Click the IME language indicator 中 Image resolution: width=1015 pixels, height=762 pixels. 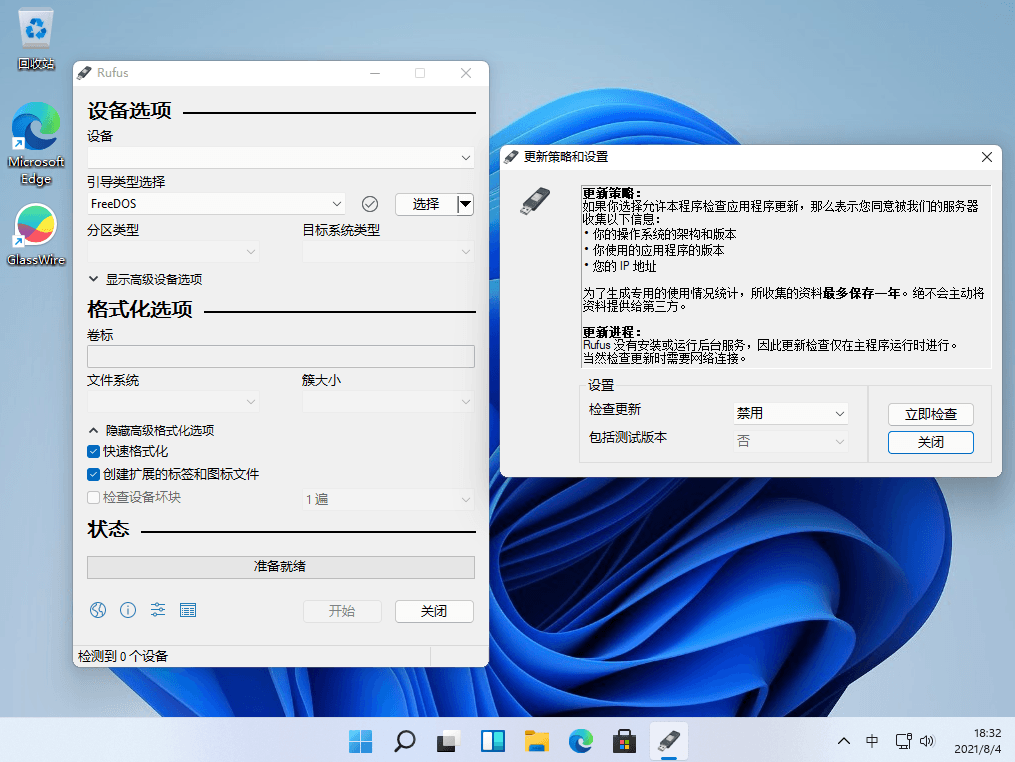click(x=872, y=741)
